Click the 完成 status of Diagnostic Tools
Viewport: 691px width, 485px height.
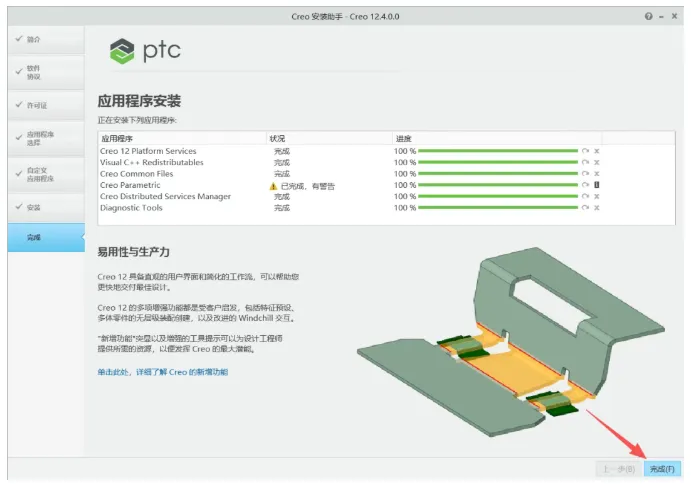point(282,208)
